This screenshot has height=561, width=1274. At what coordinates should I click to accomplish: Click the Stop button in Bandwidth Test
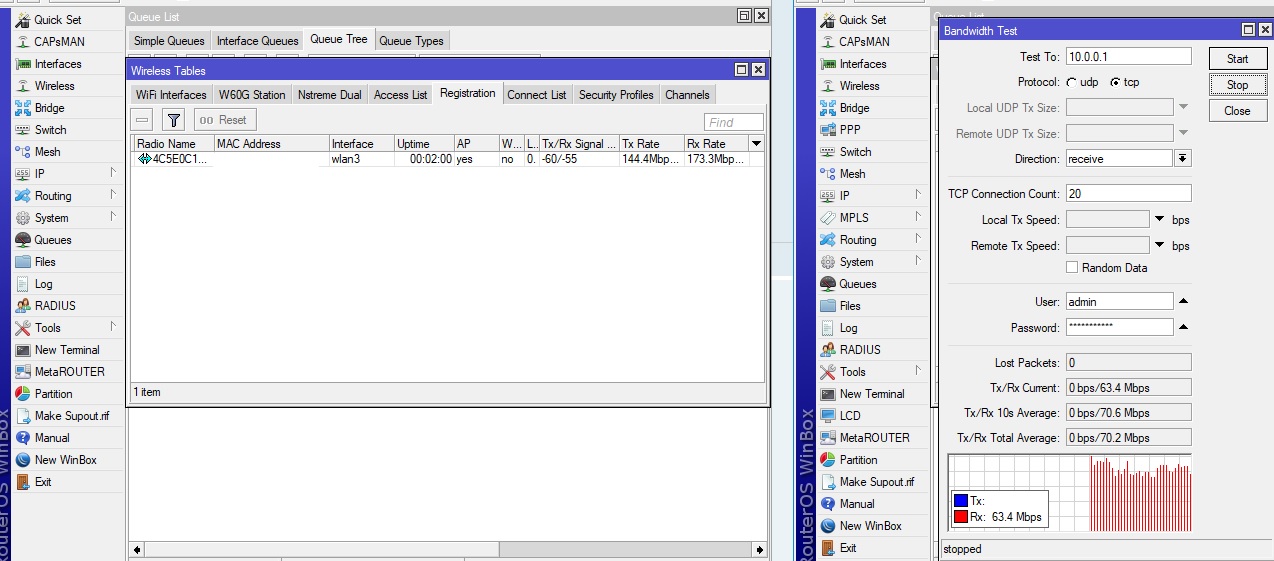1237,85
